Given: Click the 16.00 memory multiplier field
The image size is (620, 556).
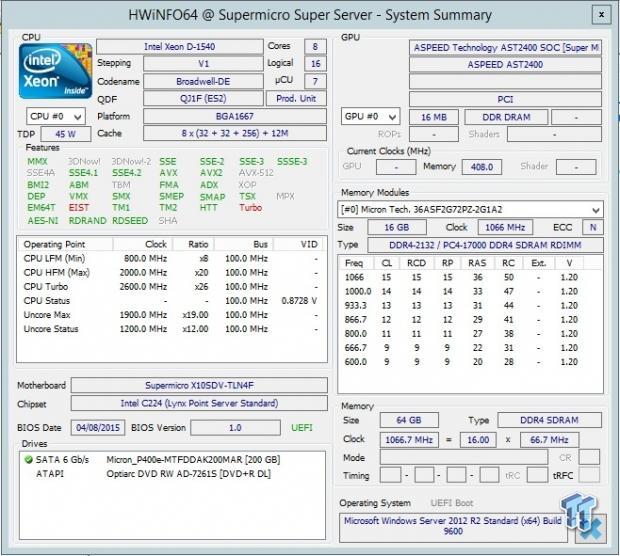Looking at the screenshot, I should tap(478, 440).
